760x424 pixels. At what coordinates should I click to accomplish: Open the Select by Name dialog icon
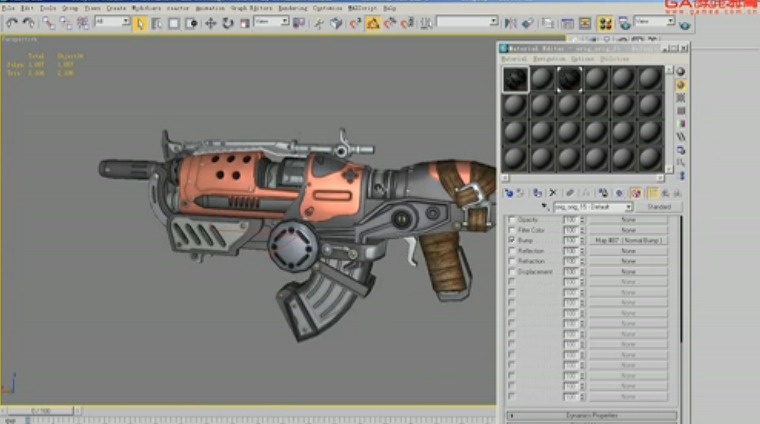click(x=157, y=23)
